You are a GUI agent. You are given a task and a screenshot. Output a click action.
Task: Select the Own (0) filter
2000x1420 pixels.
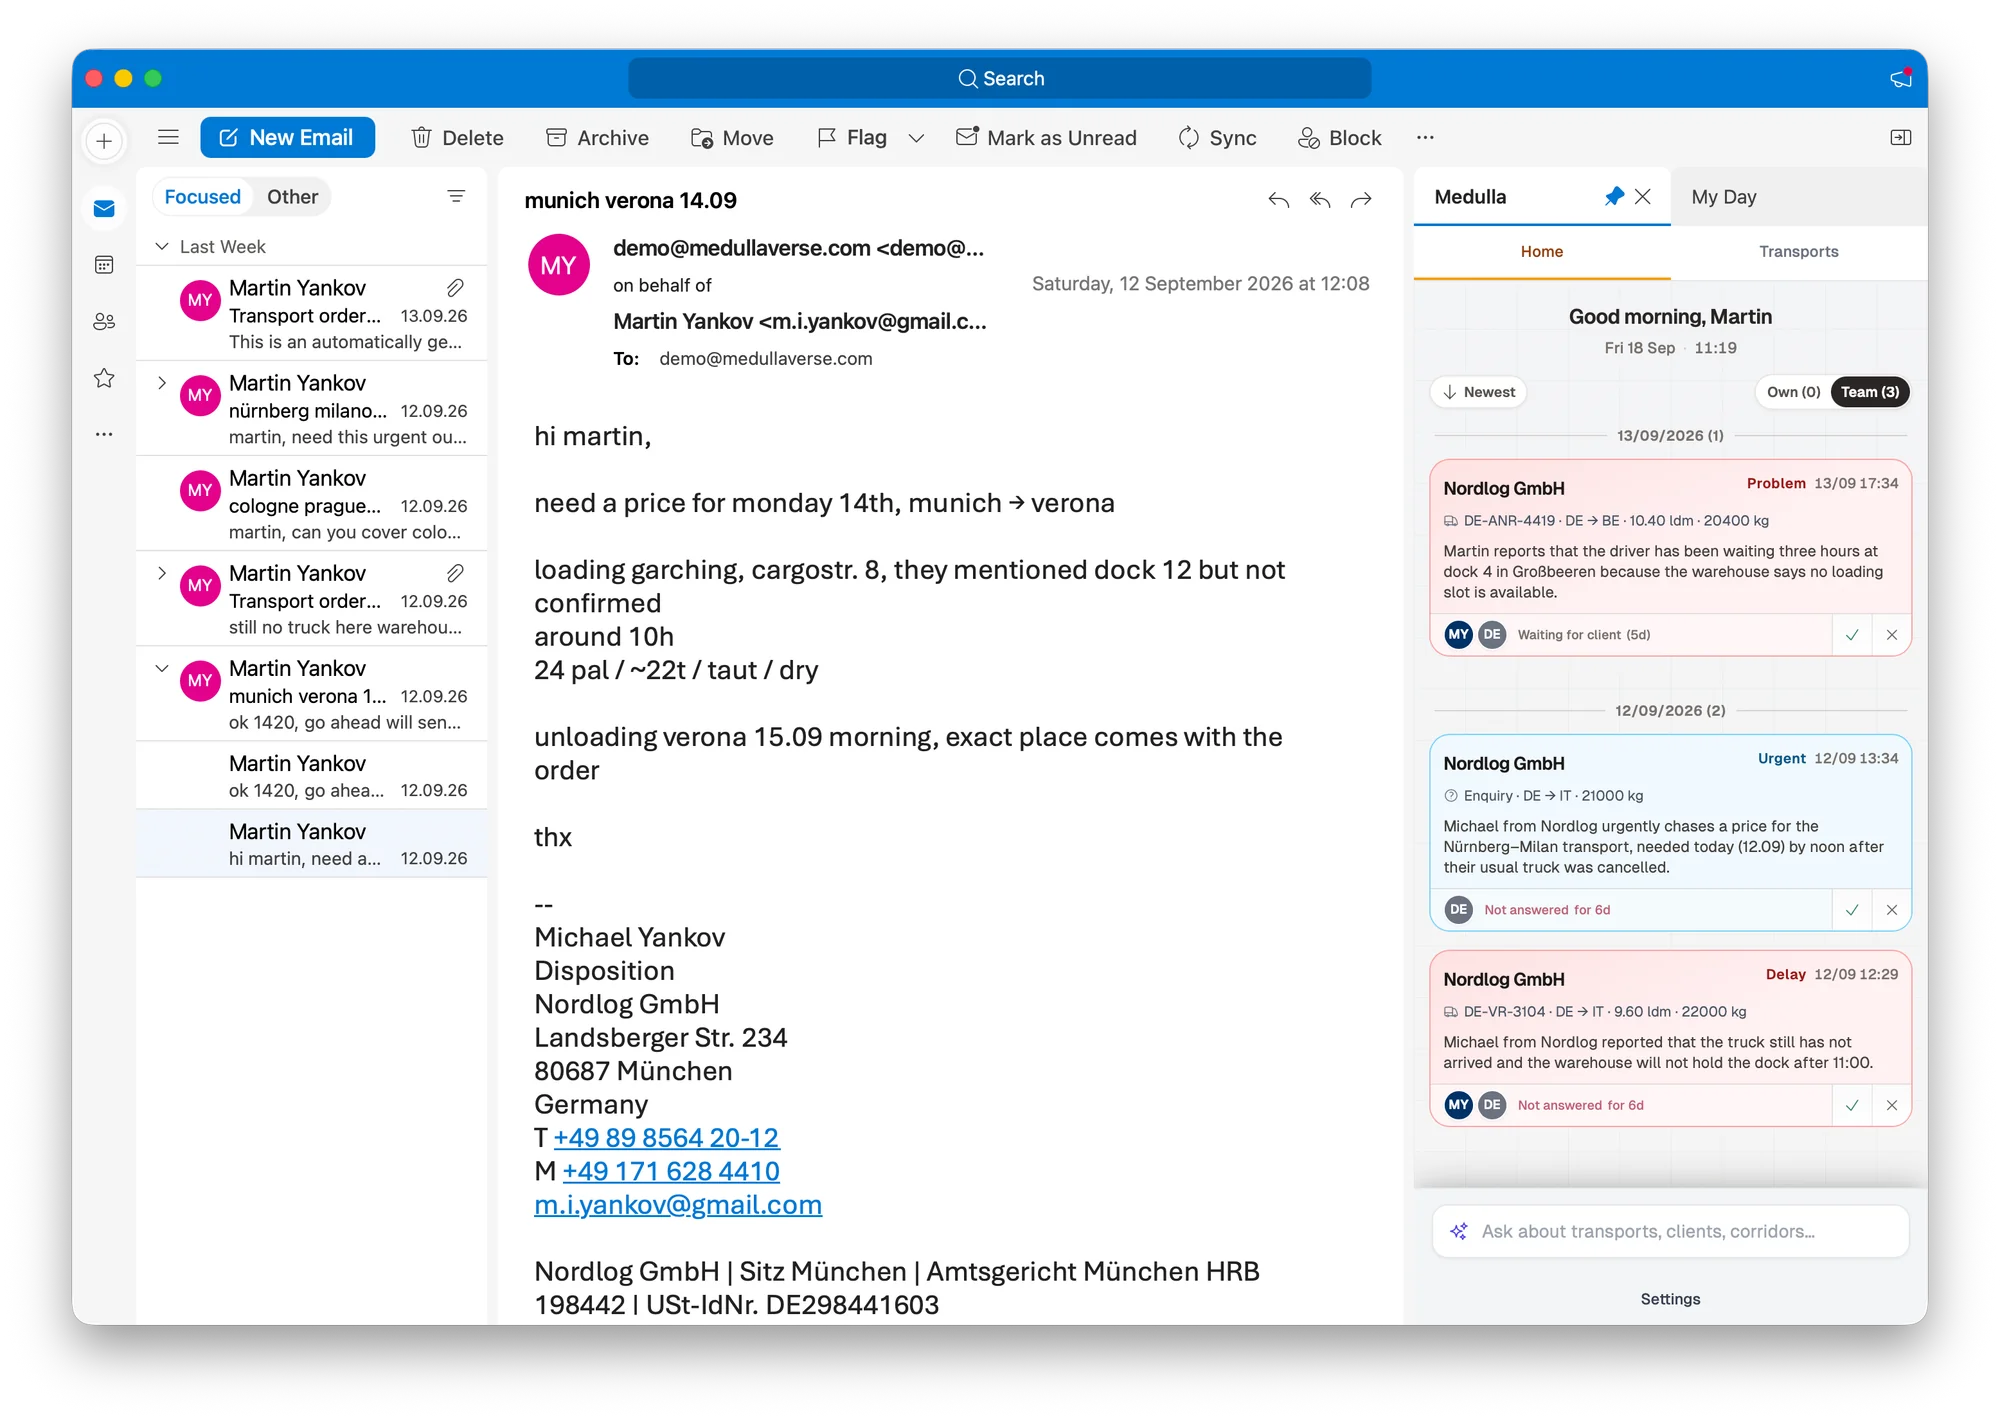(x=1793, y=392)
